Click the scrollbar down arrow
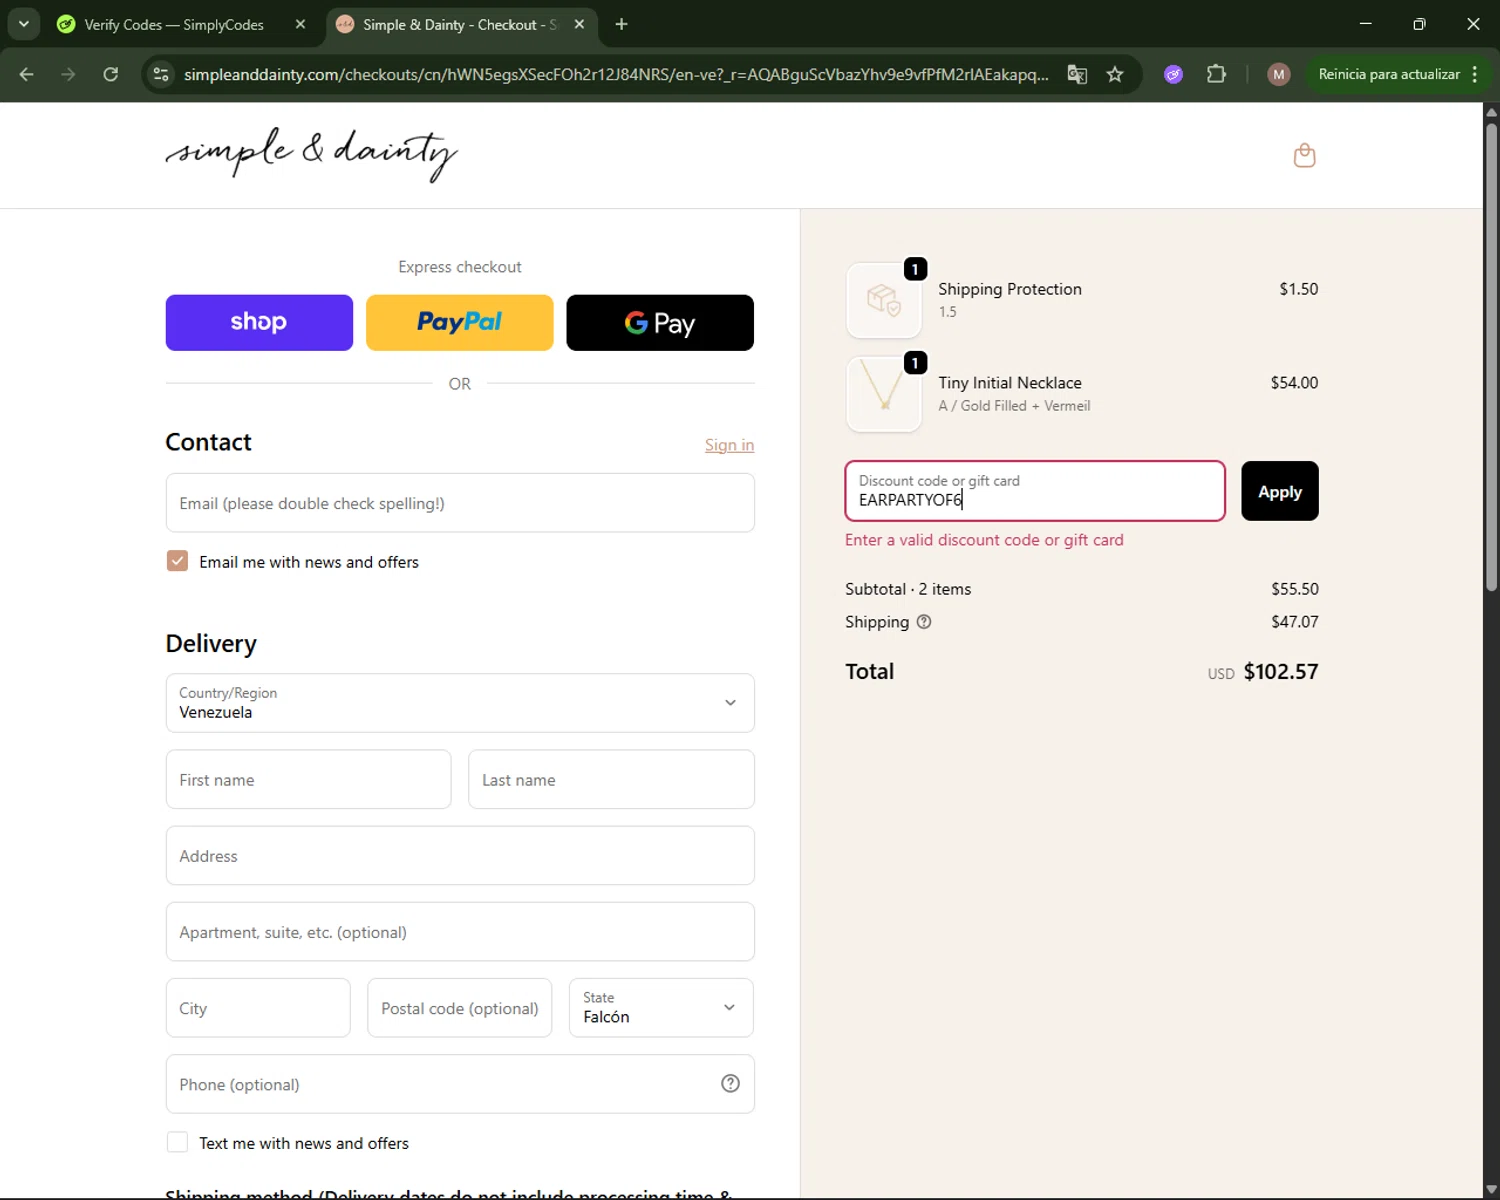 pyautogui.click(x=1491, y=1190)
